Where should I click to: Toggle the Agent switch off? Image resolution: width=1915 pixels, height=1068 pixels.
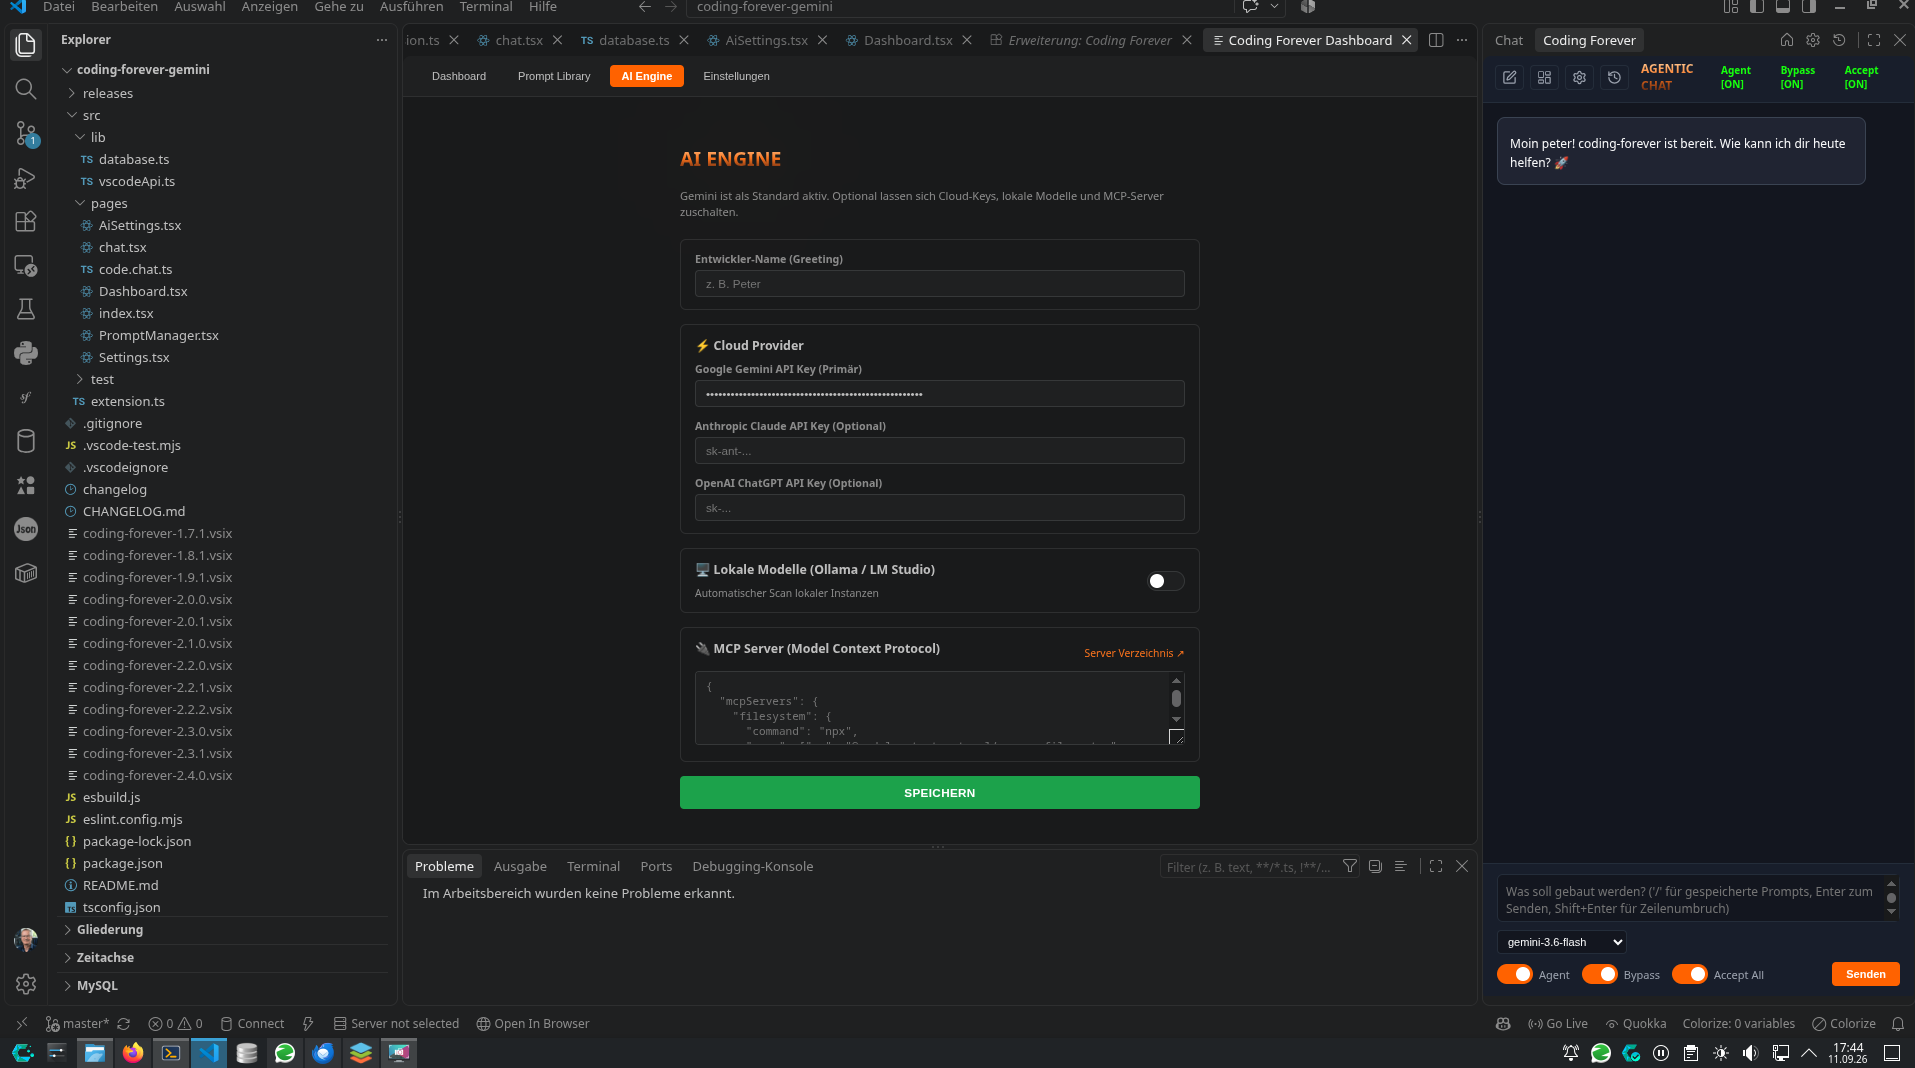click(1514, 974)
